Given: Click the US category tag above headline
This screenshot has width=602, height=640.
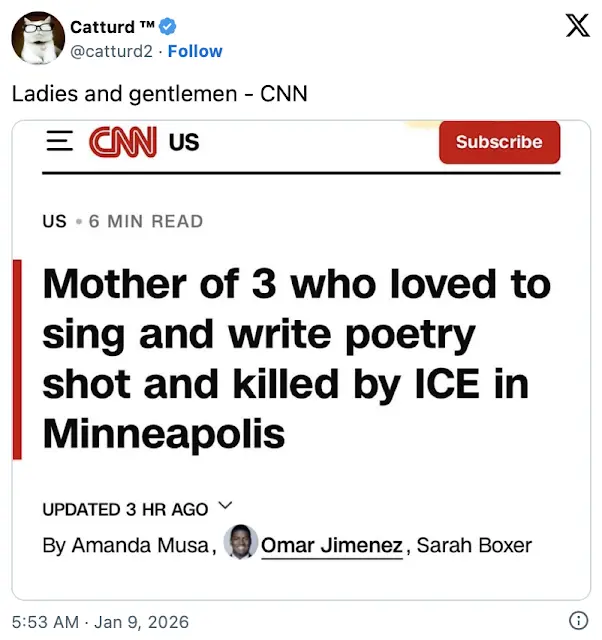Looking at the screenshot, I should click(54, 221).
